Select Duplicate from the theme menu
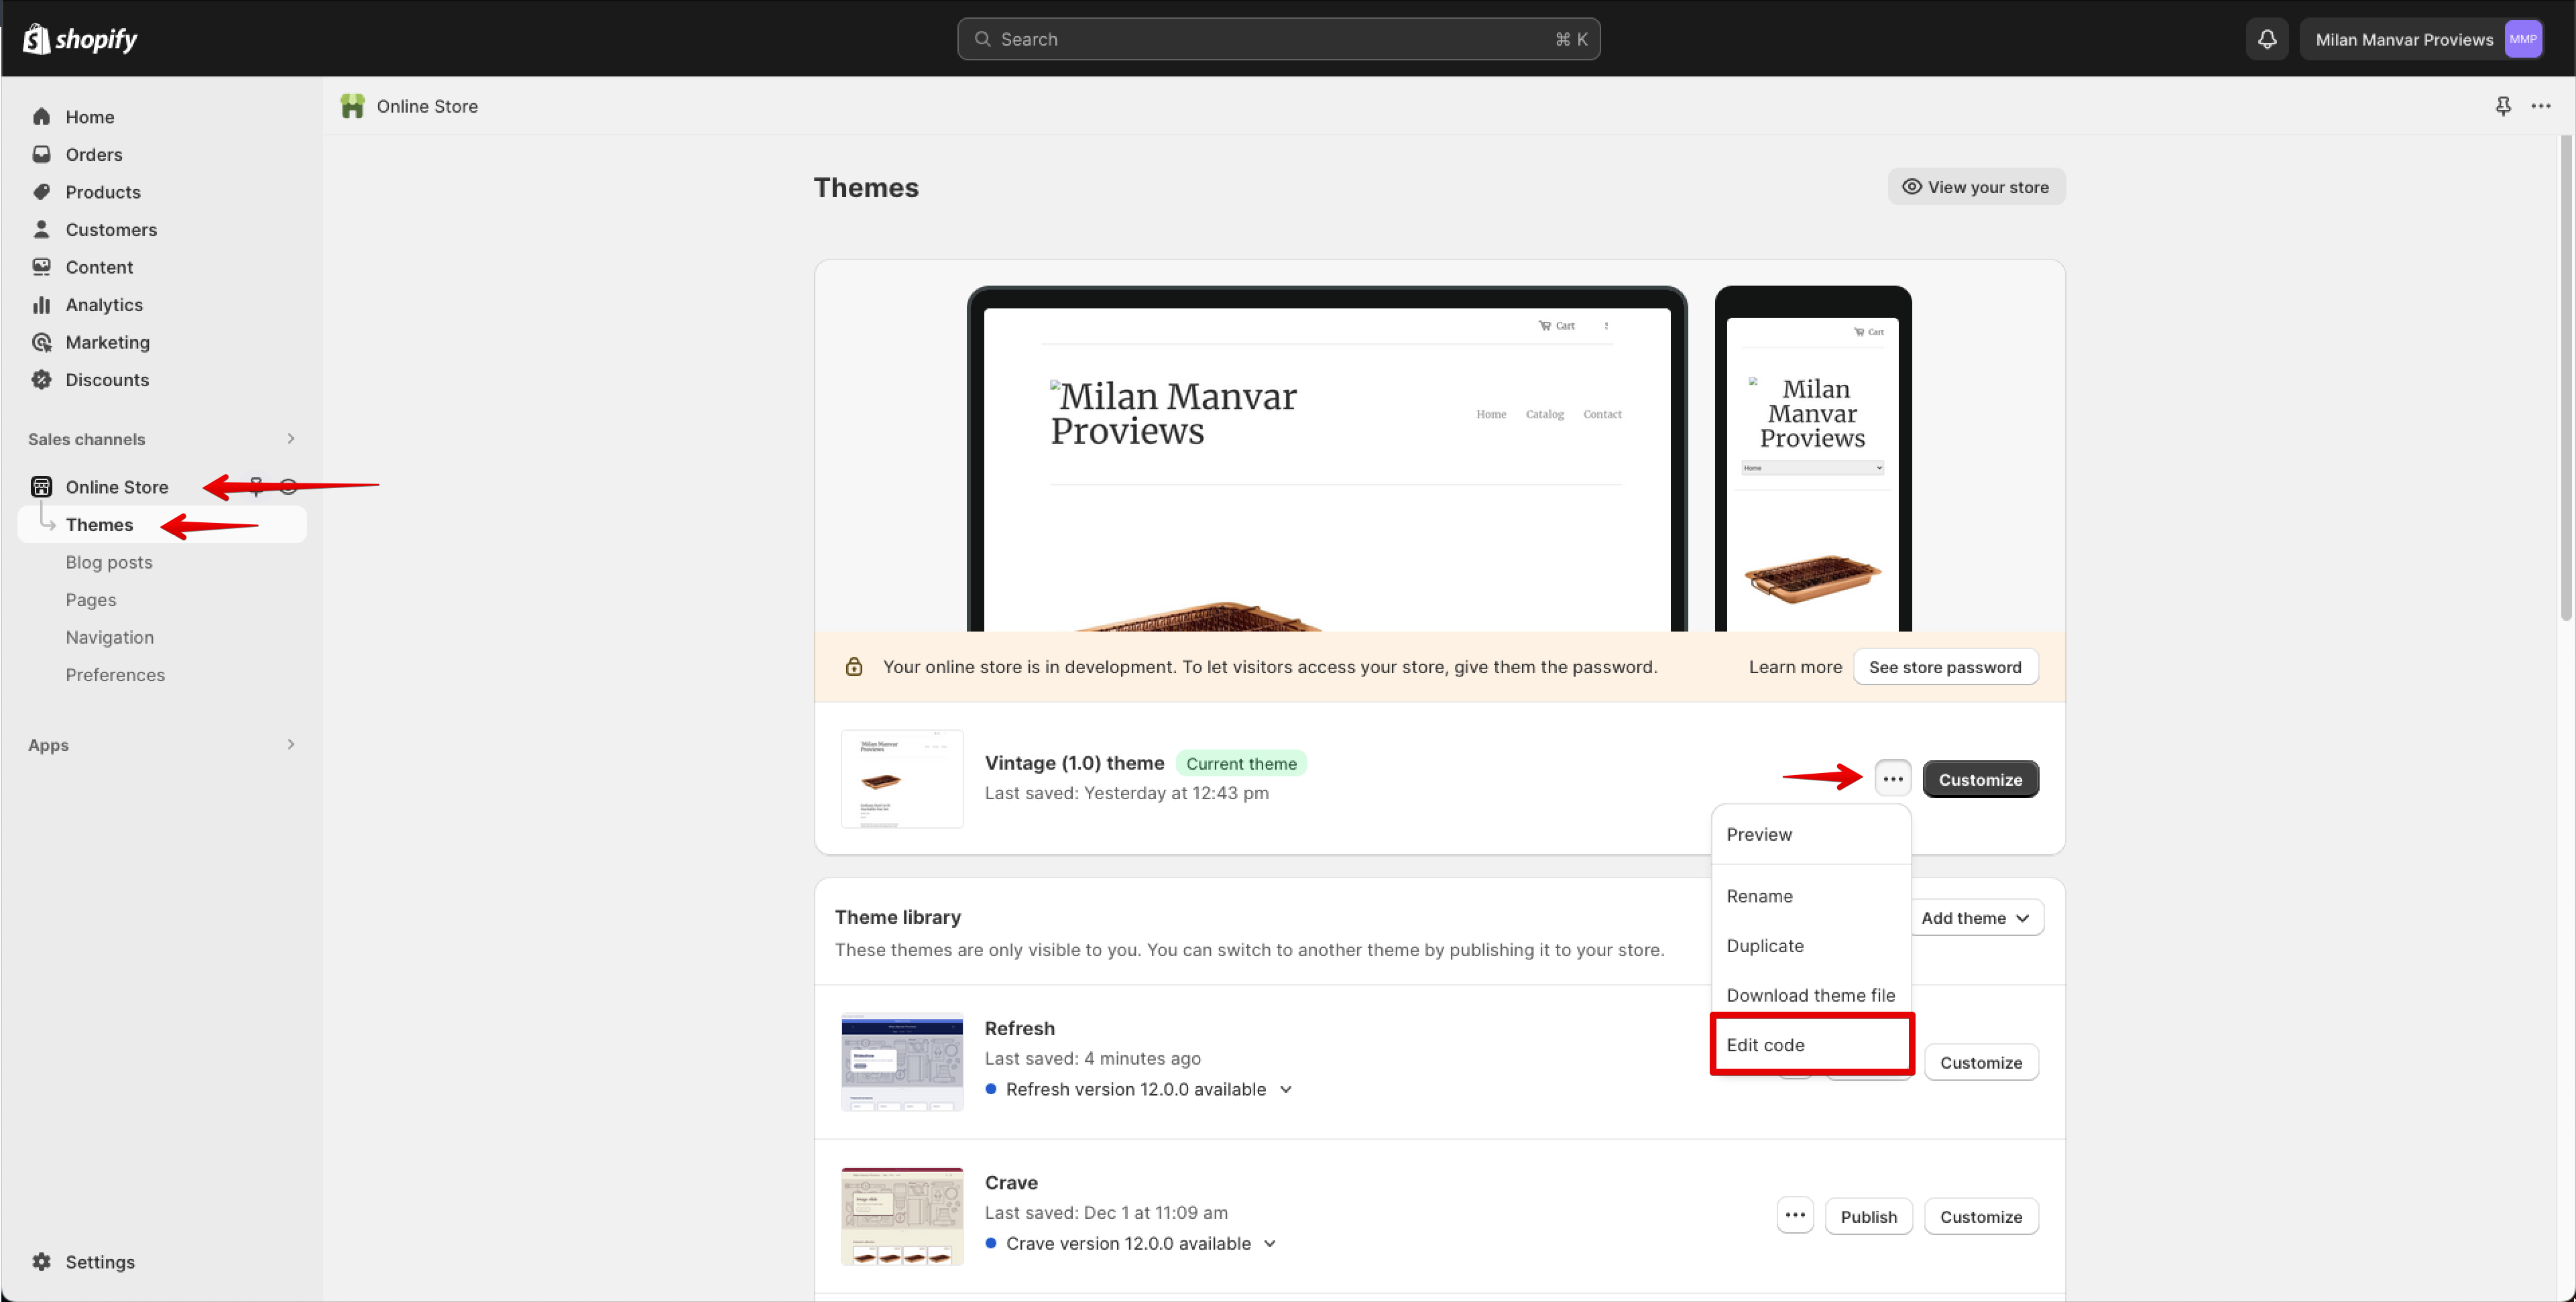The height and width of the screenshot is (1302, 2576). [1811, 946]
